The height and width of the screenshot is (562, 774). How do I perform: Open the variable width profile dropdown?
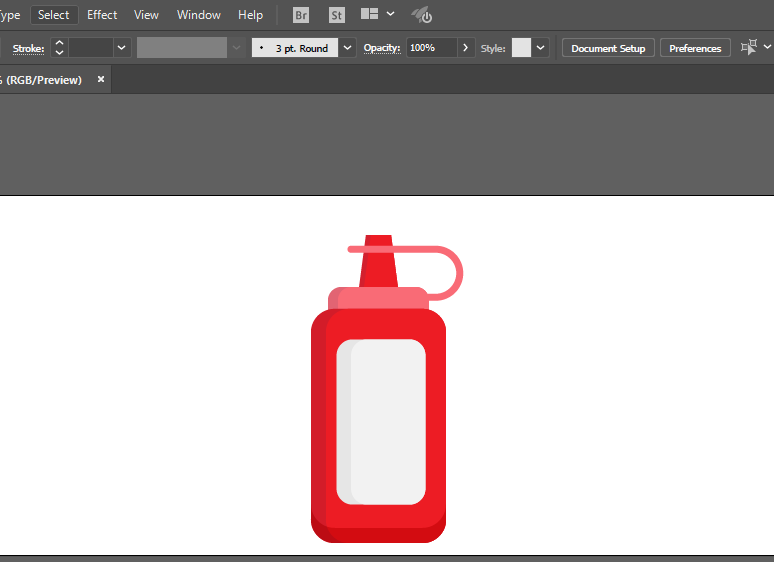236,47
